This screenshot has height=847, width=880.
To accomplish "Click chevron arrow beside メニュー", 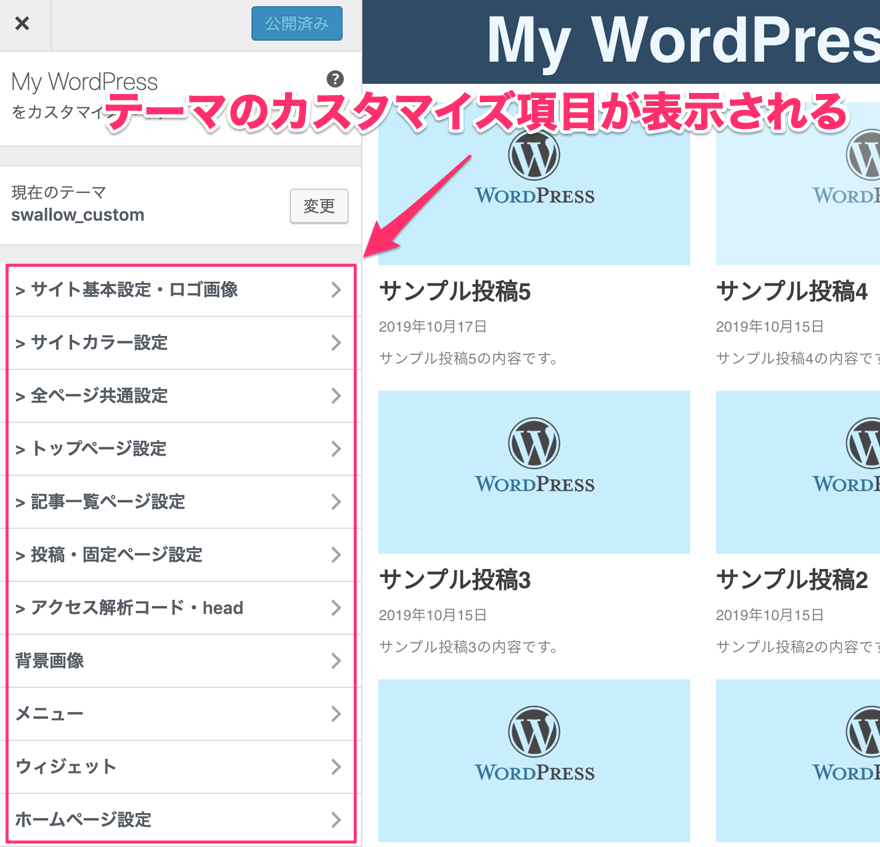I will pos(336,714).
